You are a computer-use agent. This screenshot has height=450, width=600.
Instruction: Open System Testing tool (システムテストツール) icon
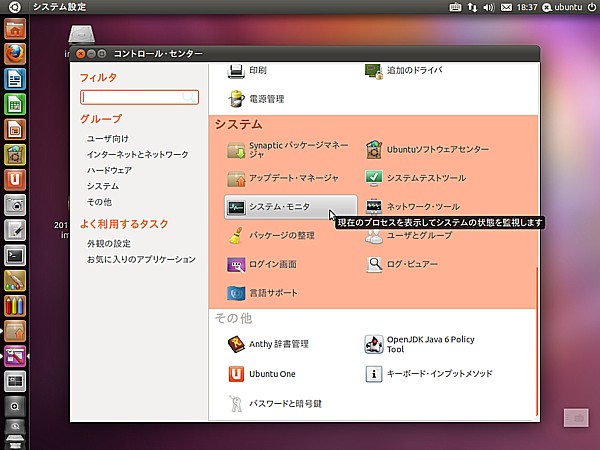(374, 178)
